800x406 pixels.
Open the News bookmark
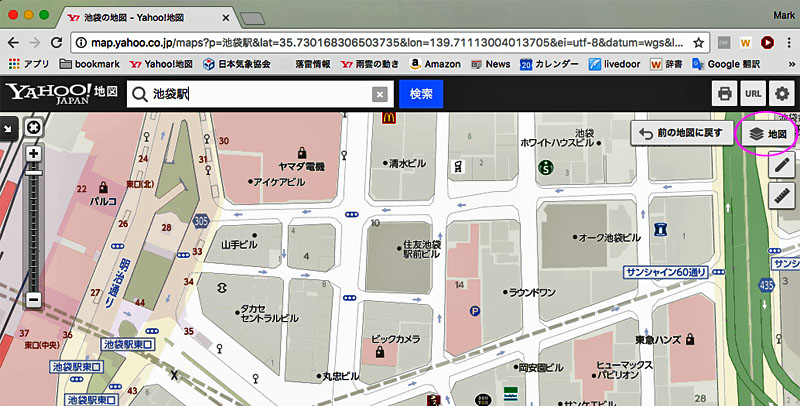click(x=490, y=64)
